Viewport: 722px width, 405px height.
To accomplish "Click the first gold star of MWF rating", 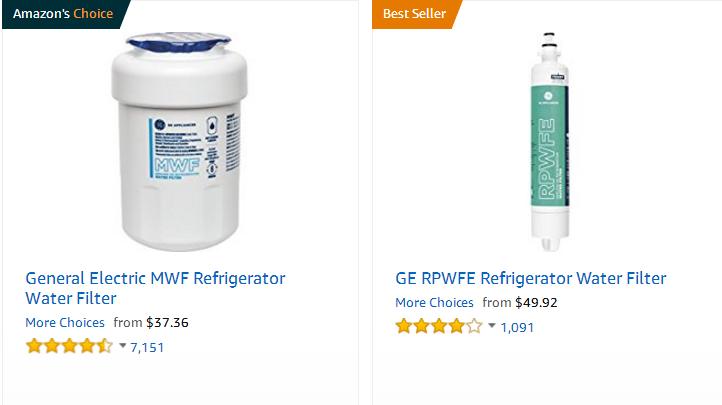I will tap(34, 346).
